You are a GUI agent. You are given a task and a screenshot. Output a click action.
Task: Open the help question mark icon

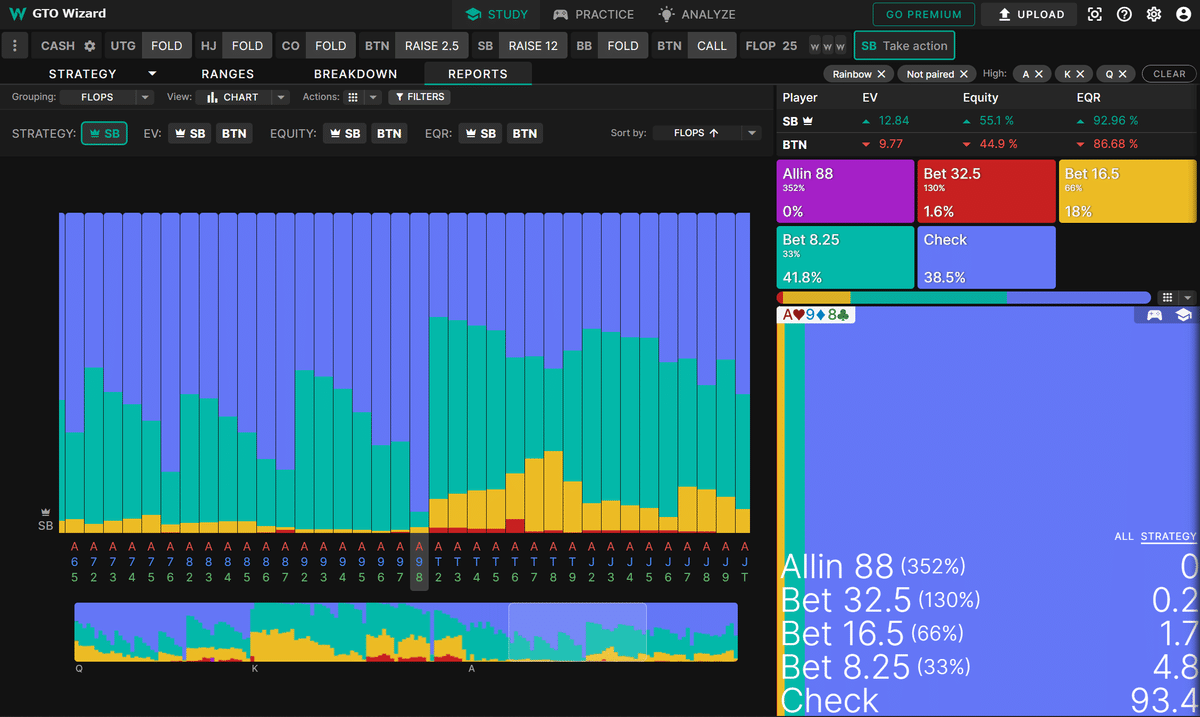click(1124, 14)
